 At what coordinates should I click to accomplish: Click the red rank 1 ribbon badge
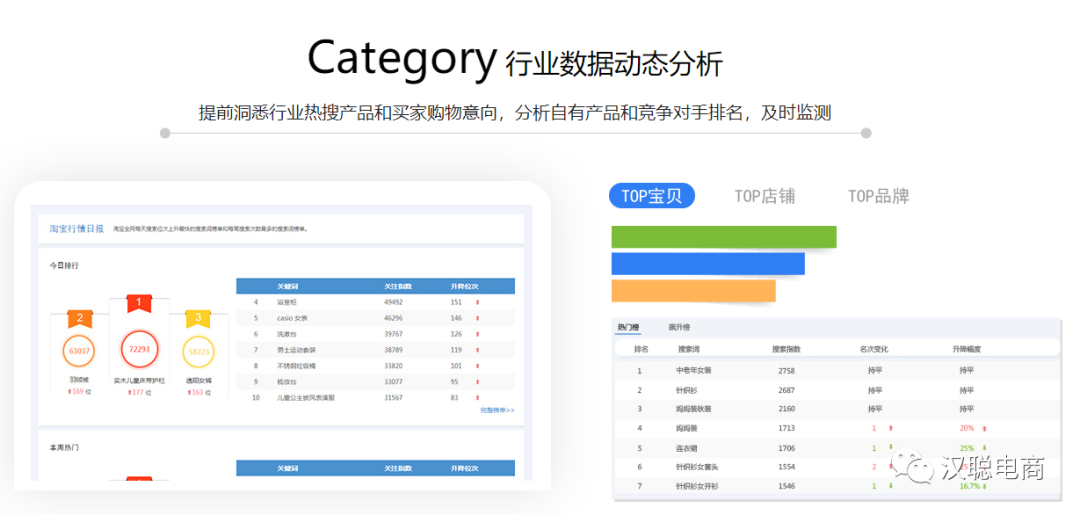pos(138,302)
